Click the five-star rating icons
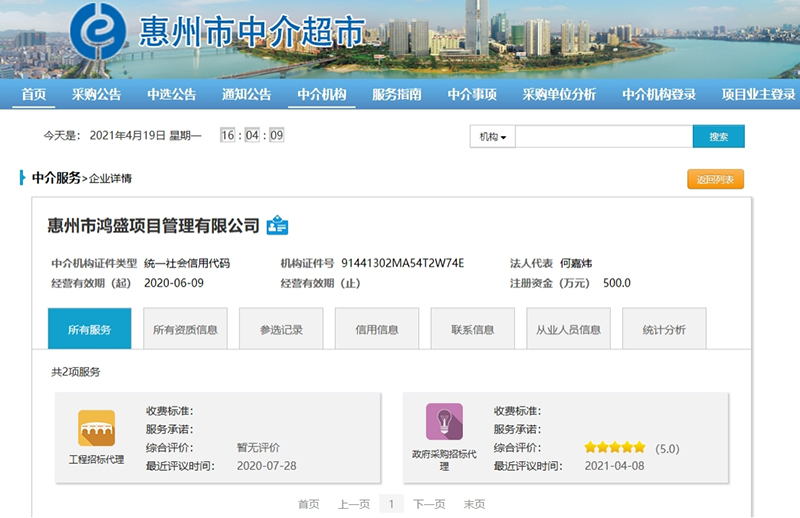Image resolution: width=800 pixels, height=518 pixels. pos(615,448)
